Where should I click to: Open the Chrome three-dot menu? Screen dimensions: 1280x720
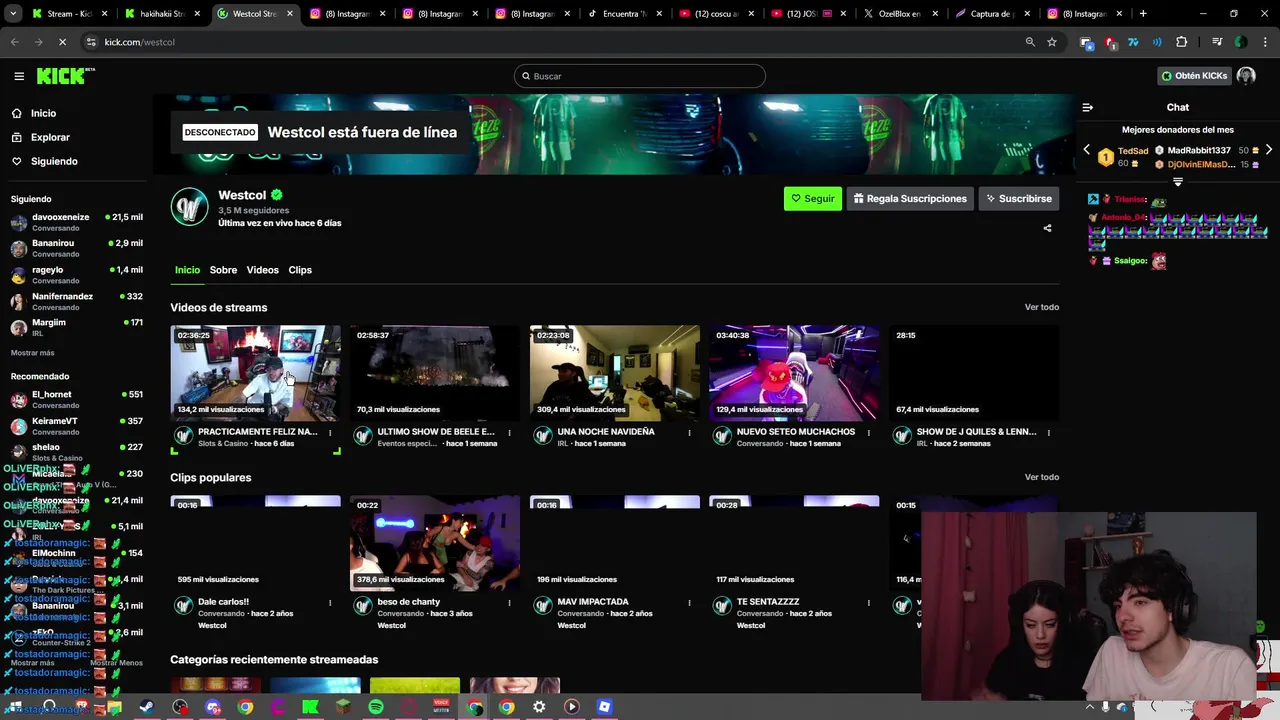(x=1265, y=42)
